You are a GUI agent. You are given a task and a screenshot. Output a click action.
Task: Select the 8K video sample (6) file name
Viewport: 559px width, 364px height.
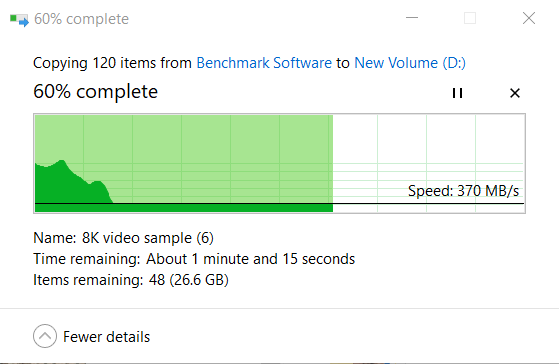(148, 238)
